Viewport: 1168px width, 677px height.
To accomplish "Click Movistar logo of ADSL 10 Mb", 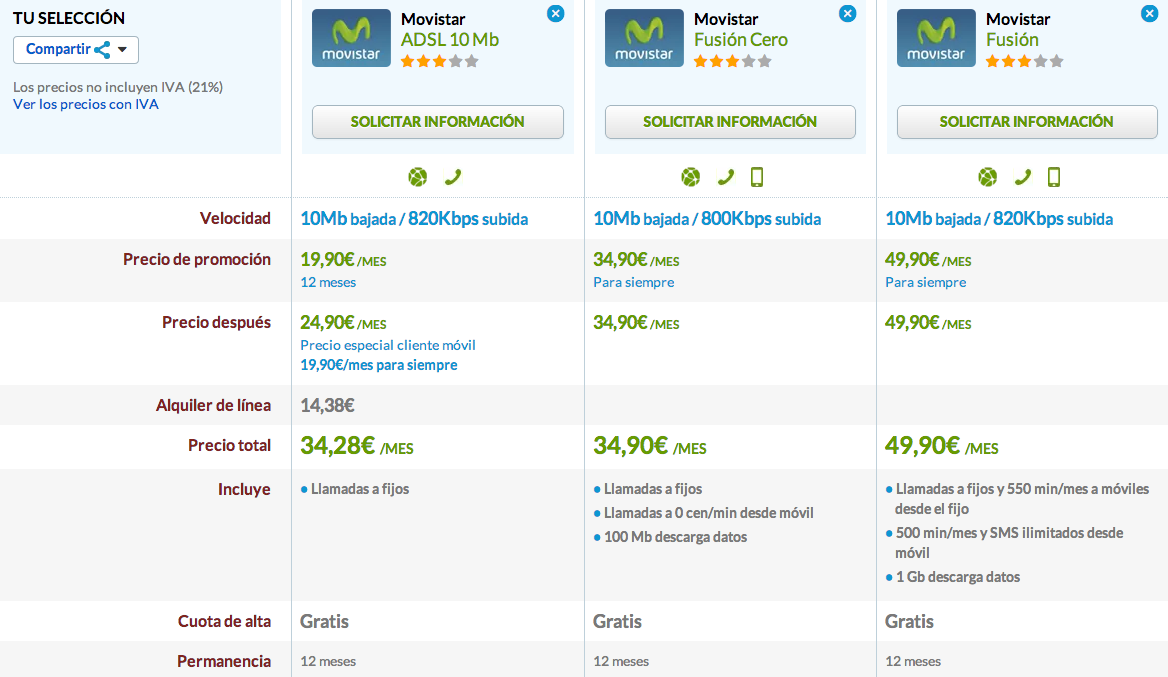I will pyautogui.click(x=351, y=38).
